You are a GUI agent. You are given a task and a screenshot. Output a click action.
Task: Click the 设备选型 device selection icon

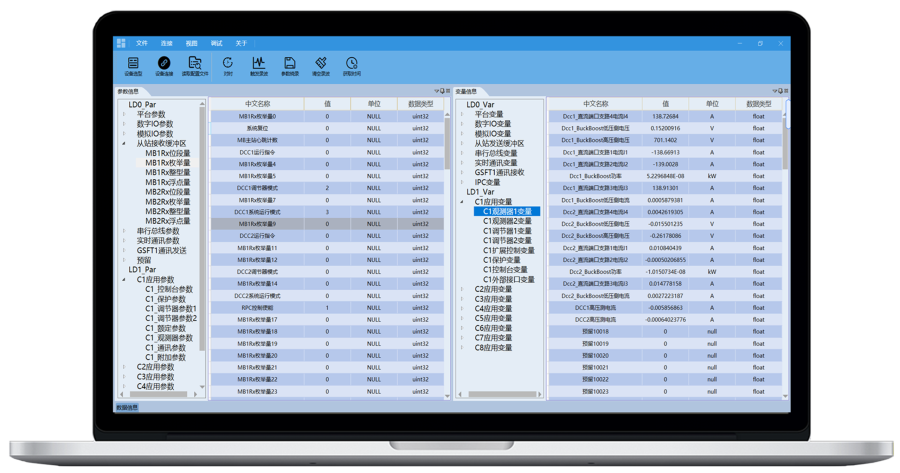[133, 65]
